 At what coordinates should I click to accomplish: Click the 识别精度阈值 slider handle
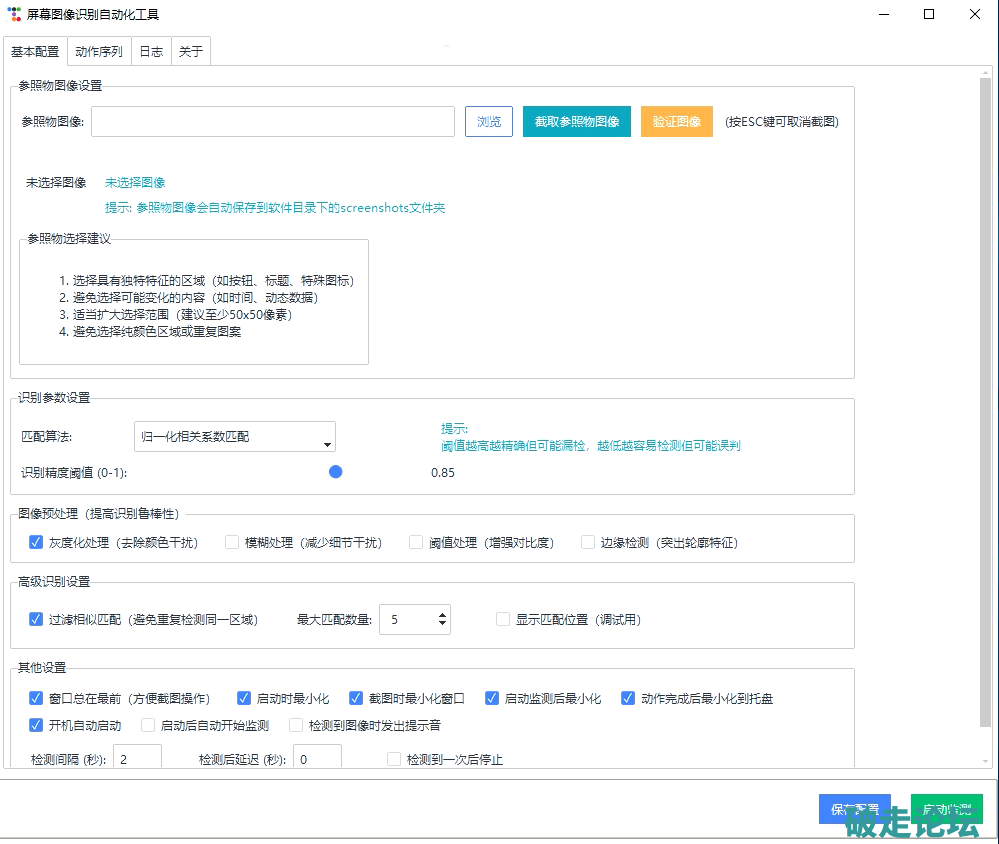tap(336, 472)
